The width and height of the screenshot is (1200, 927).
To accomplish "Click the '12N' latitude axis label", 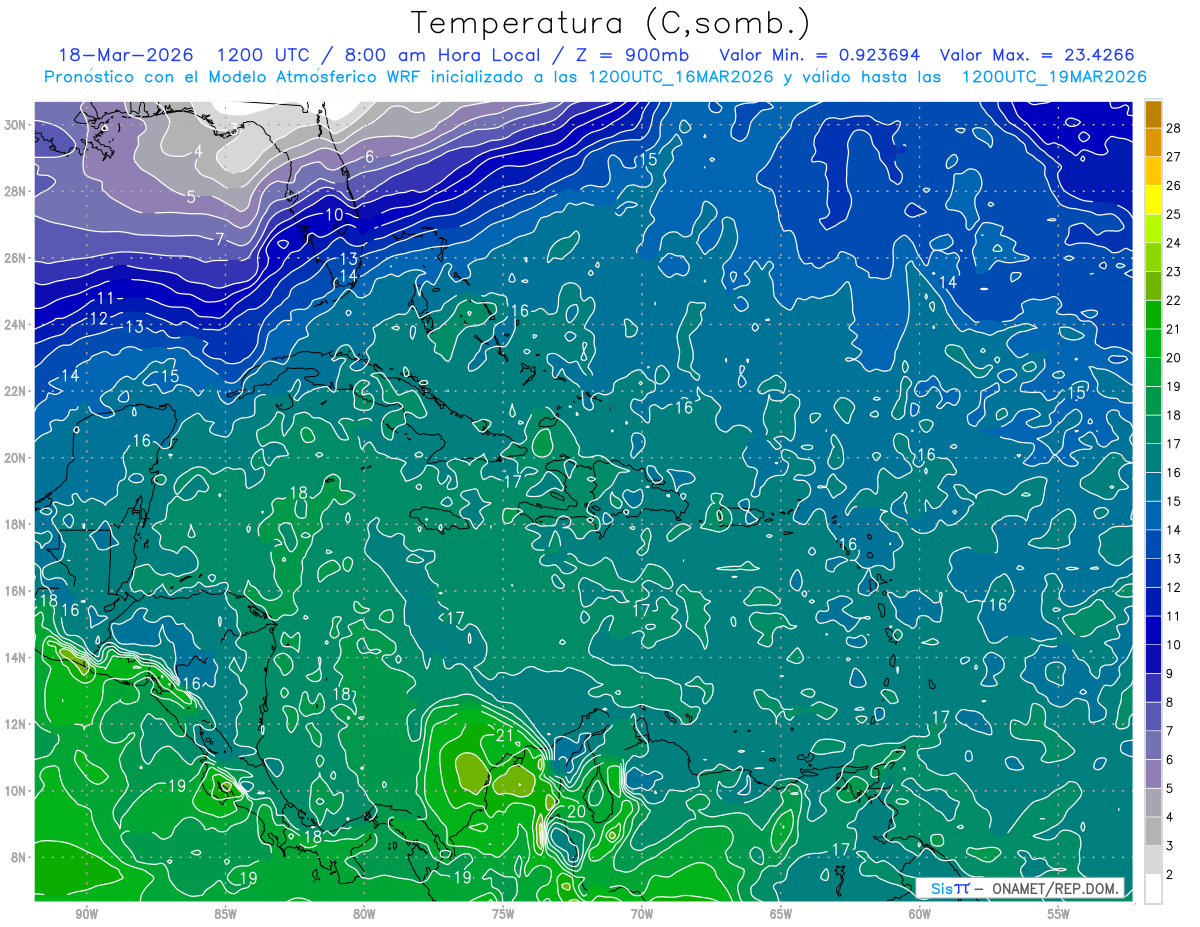I will pyautogui.click(x=15, y=724).
